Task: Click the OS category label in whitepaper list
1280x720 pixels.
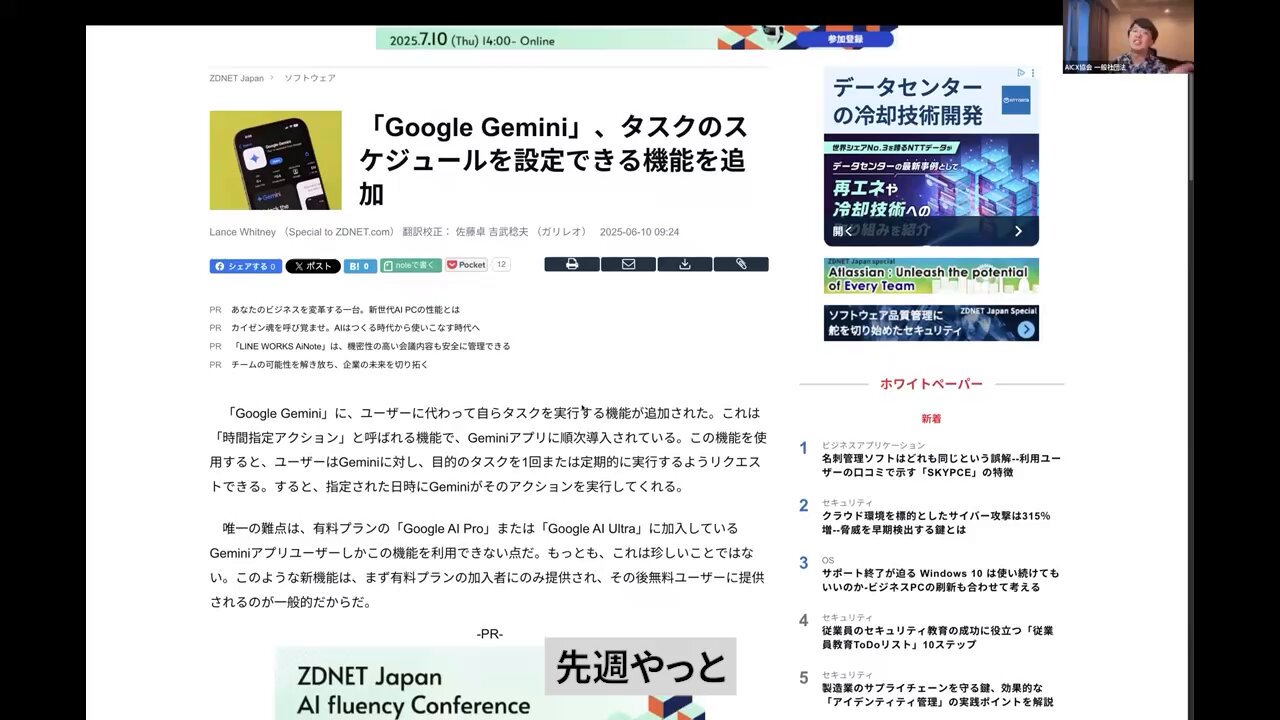Action: point(828,560)
